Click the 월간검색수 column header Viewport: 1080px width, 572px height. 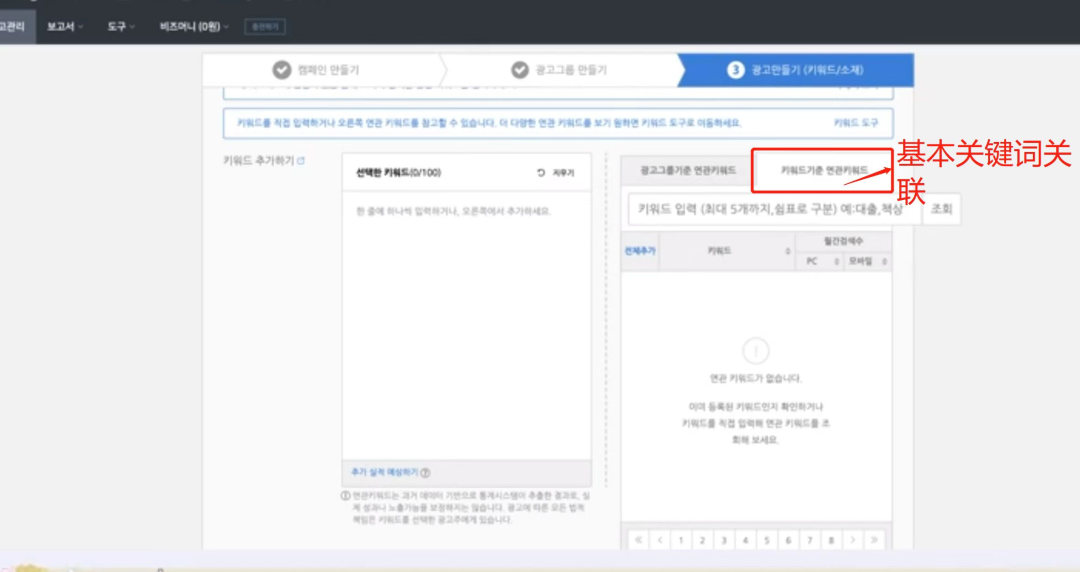click(843, 241)
